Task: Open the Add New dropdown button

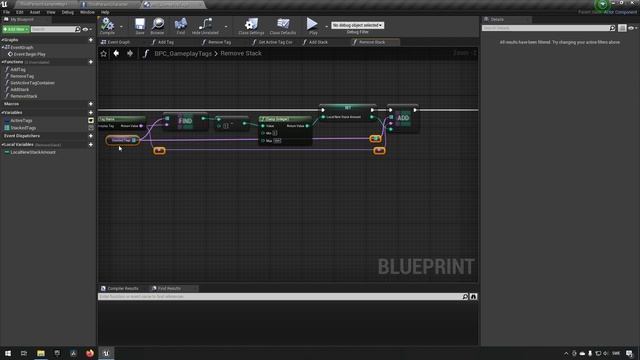Action: coord(16,29)
